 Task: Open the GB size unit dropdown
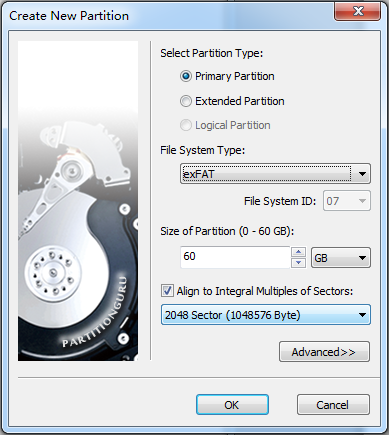point(341,258)
